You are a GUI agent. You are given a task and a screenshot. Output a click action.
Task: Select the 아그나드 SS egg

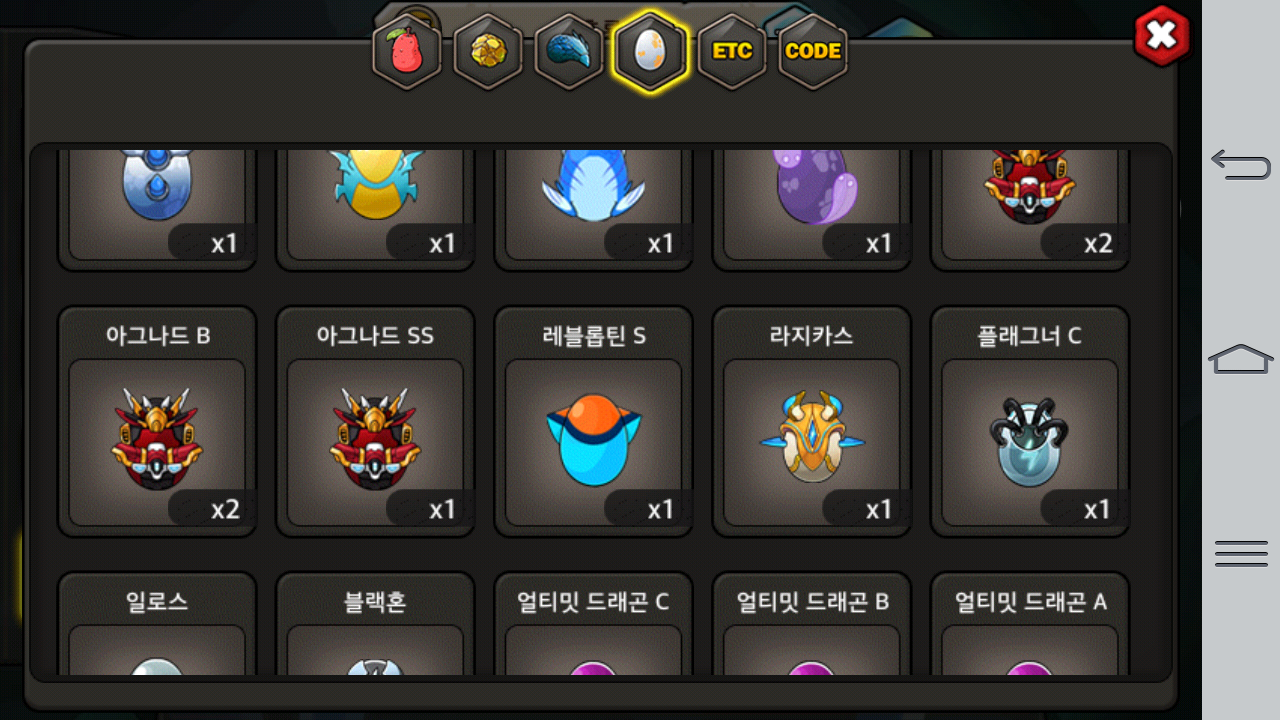pyautogui.click(x=375, y=422)
